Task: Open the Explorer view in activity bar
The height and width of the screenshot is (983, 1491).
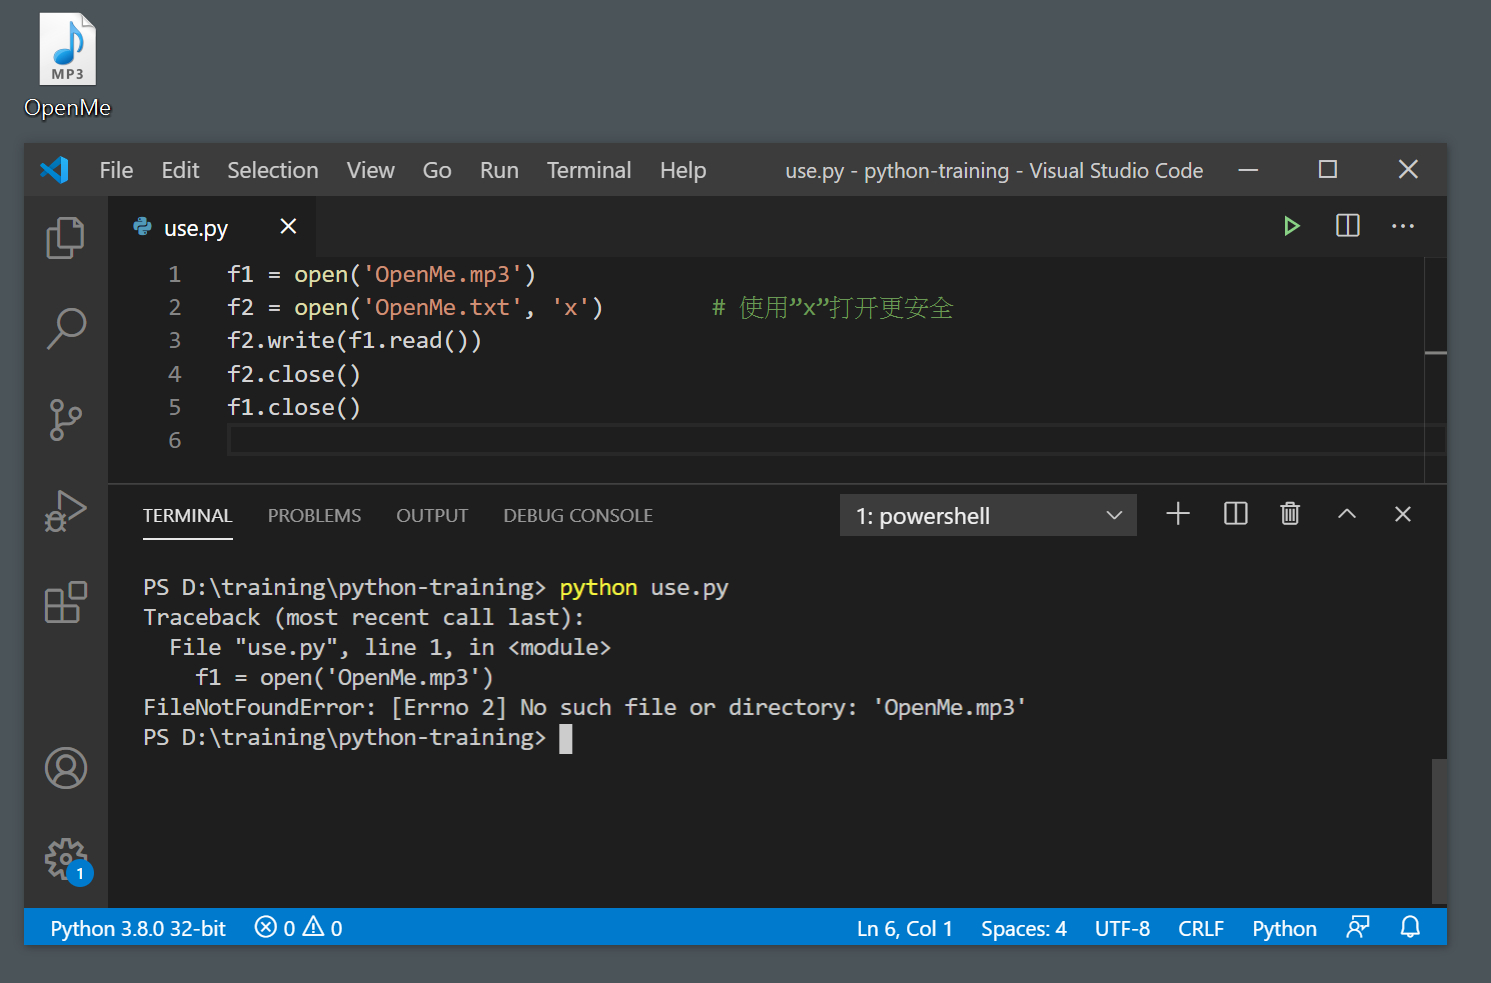Action: tap(66, 238)
